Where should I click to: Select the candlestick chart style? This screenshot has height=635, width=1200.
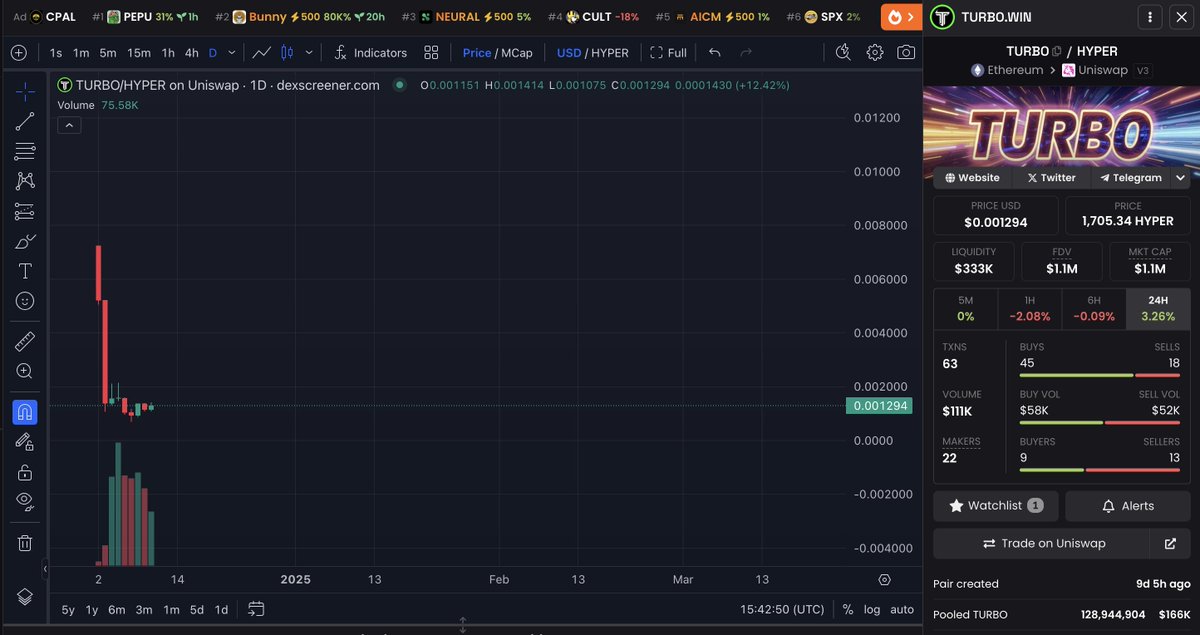[x=287, y=53]
